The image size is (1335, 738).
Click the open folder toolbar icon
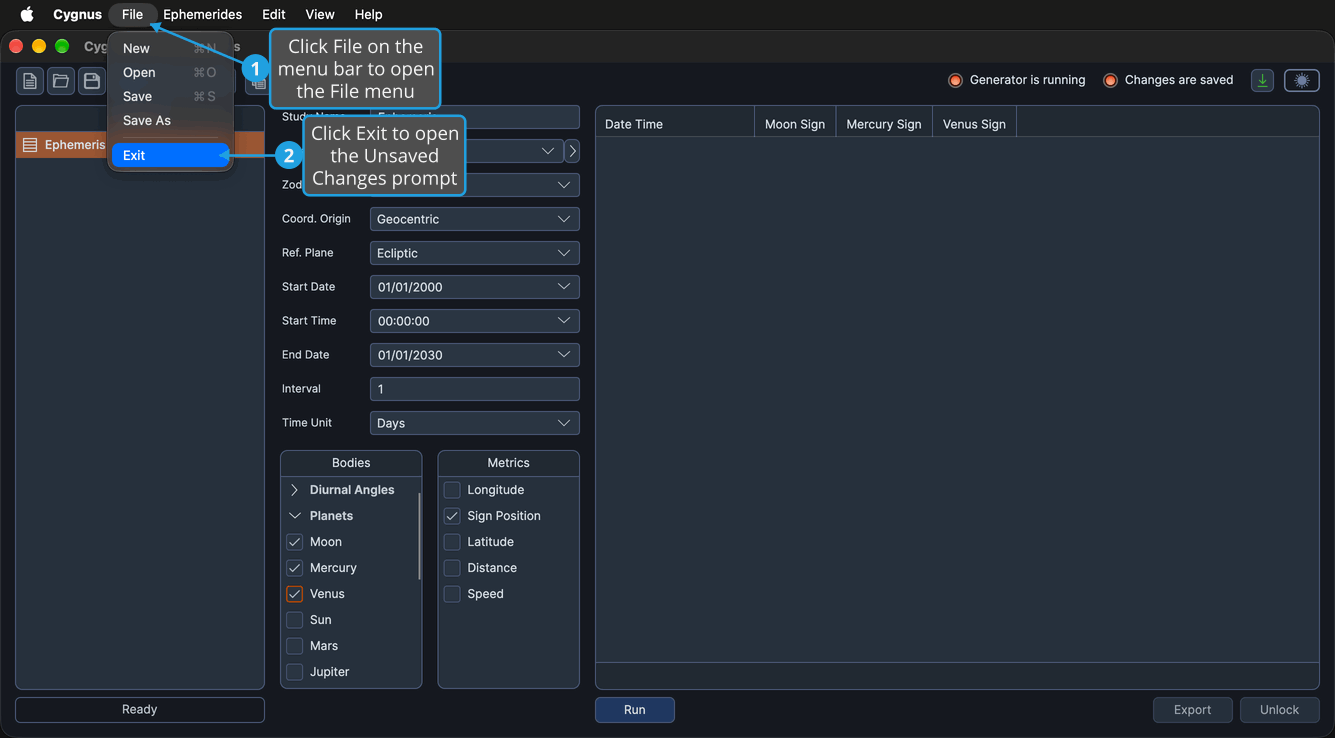point(61,81)
